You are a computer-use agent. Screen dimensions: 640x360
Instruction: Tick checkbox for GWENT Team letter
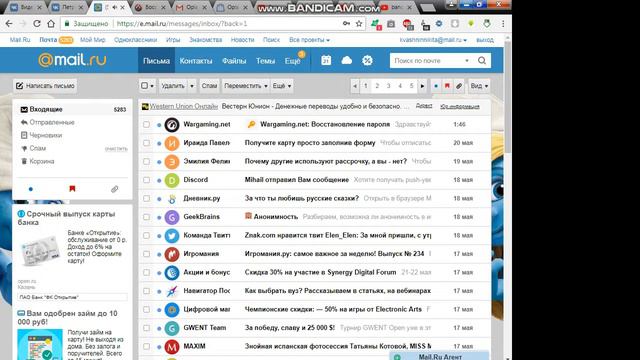146,328
